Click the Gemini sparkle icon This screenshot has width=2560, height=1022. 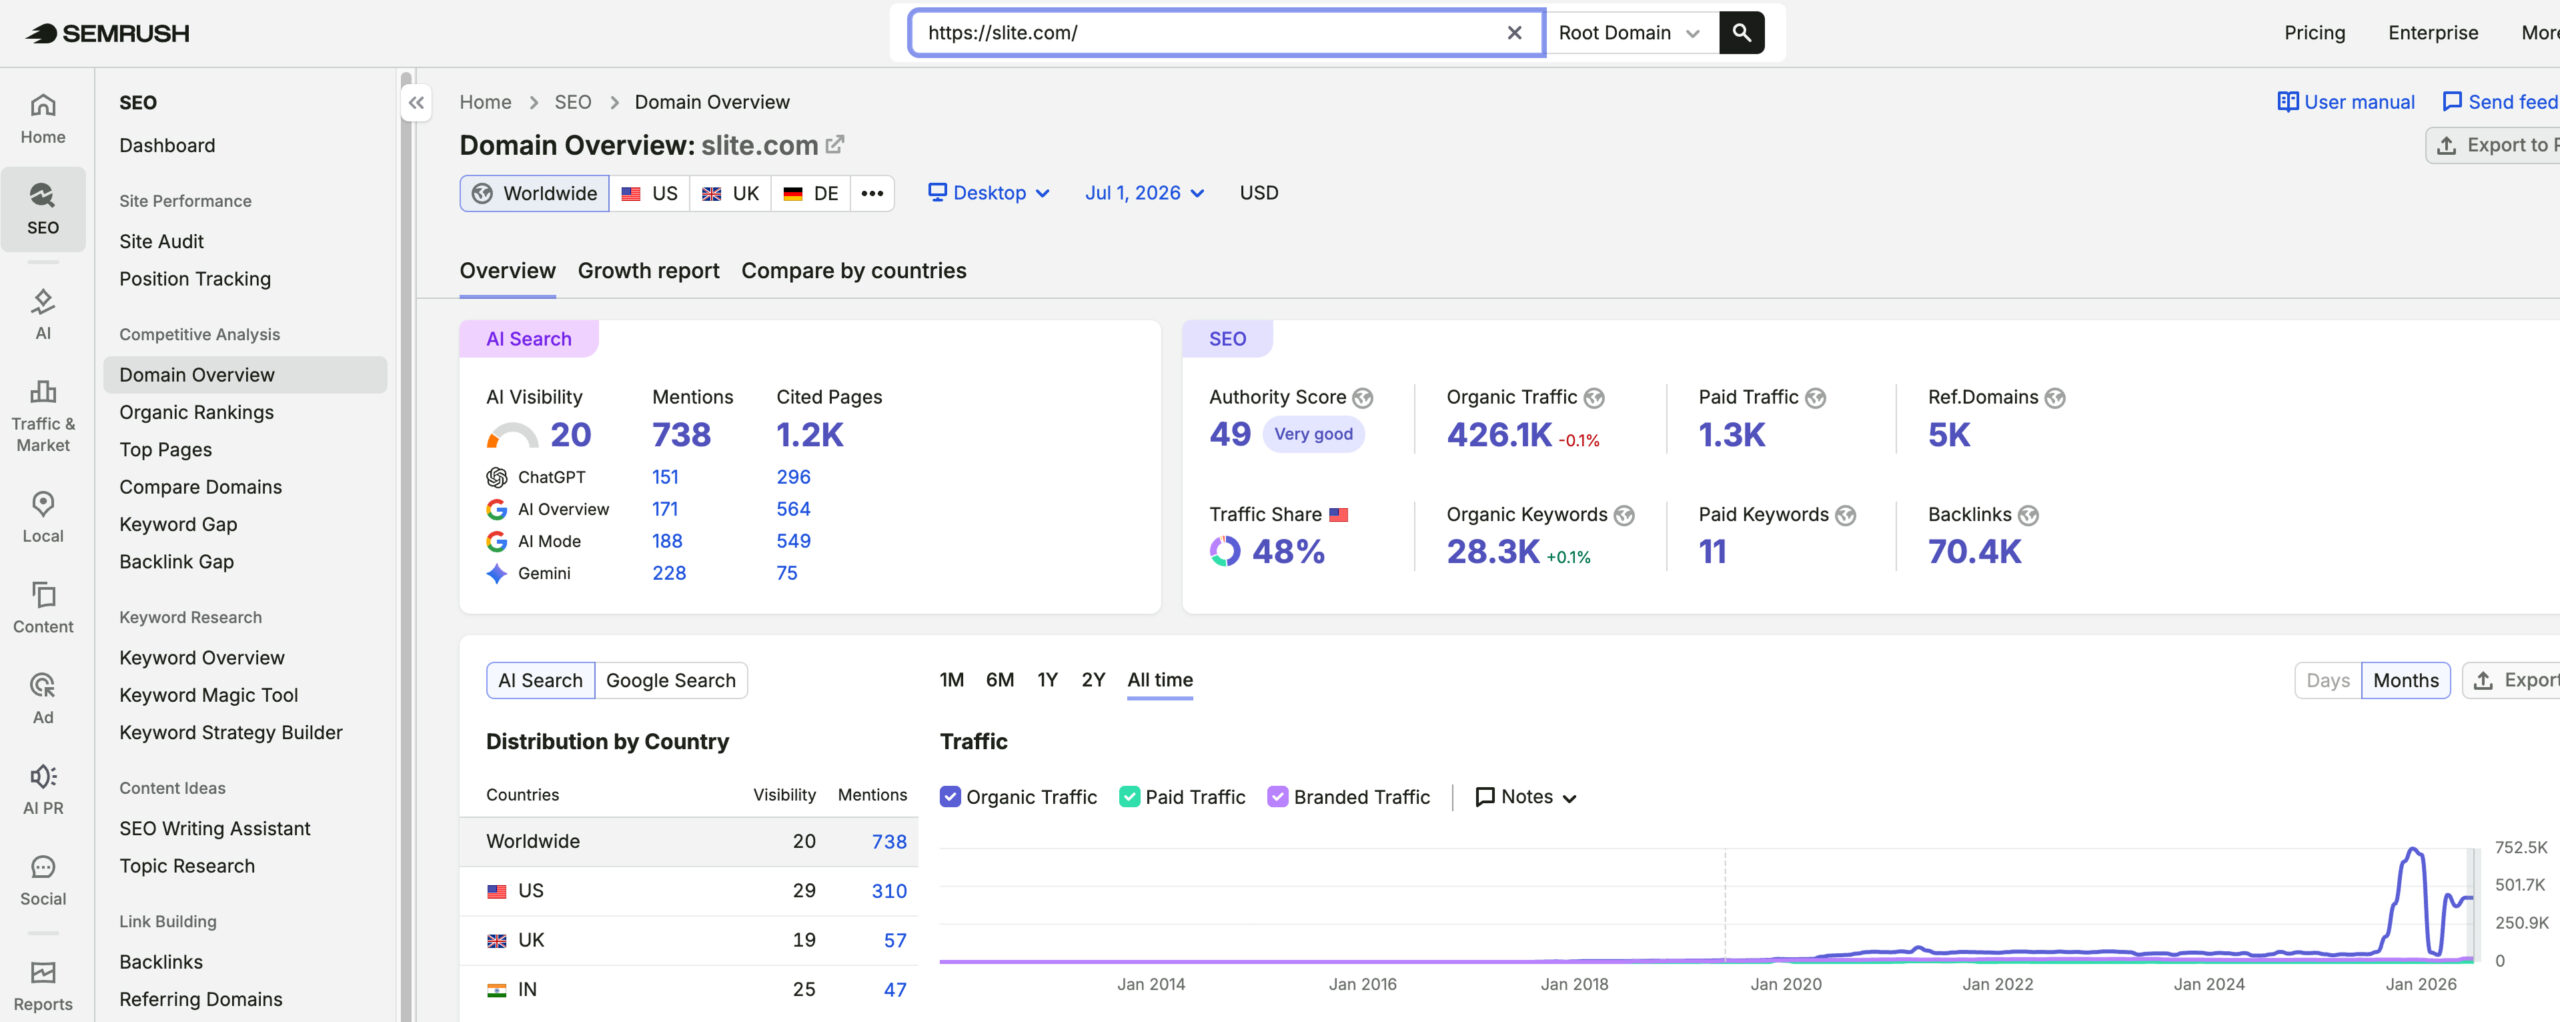(496, 573)
